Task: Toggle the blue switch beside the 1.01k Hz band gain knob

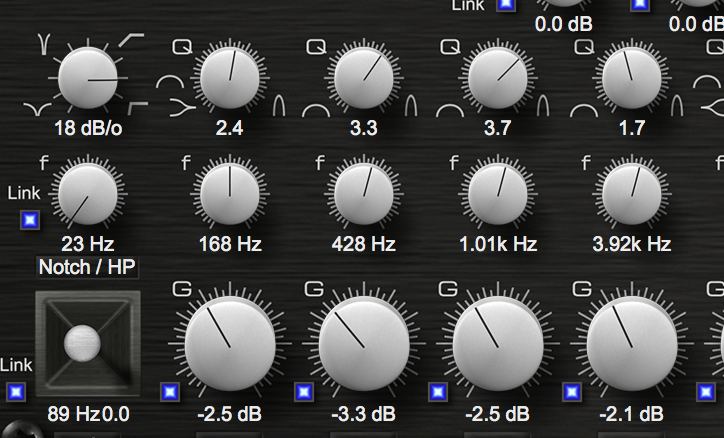Action: pyautogui.click(x=438, y=392)
